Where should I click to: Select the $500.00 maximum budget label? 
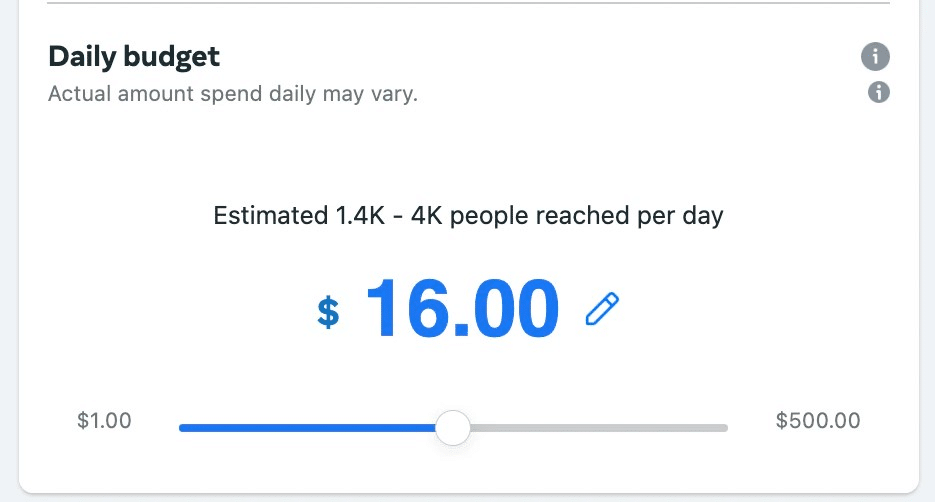tap(818, 420)
